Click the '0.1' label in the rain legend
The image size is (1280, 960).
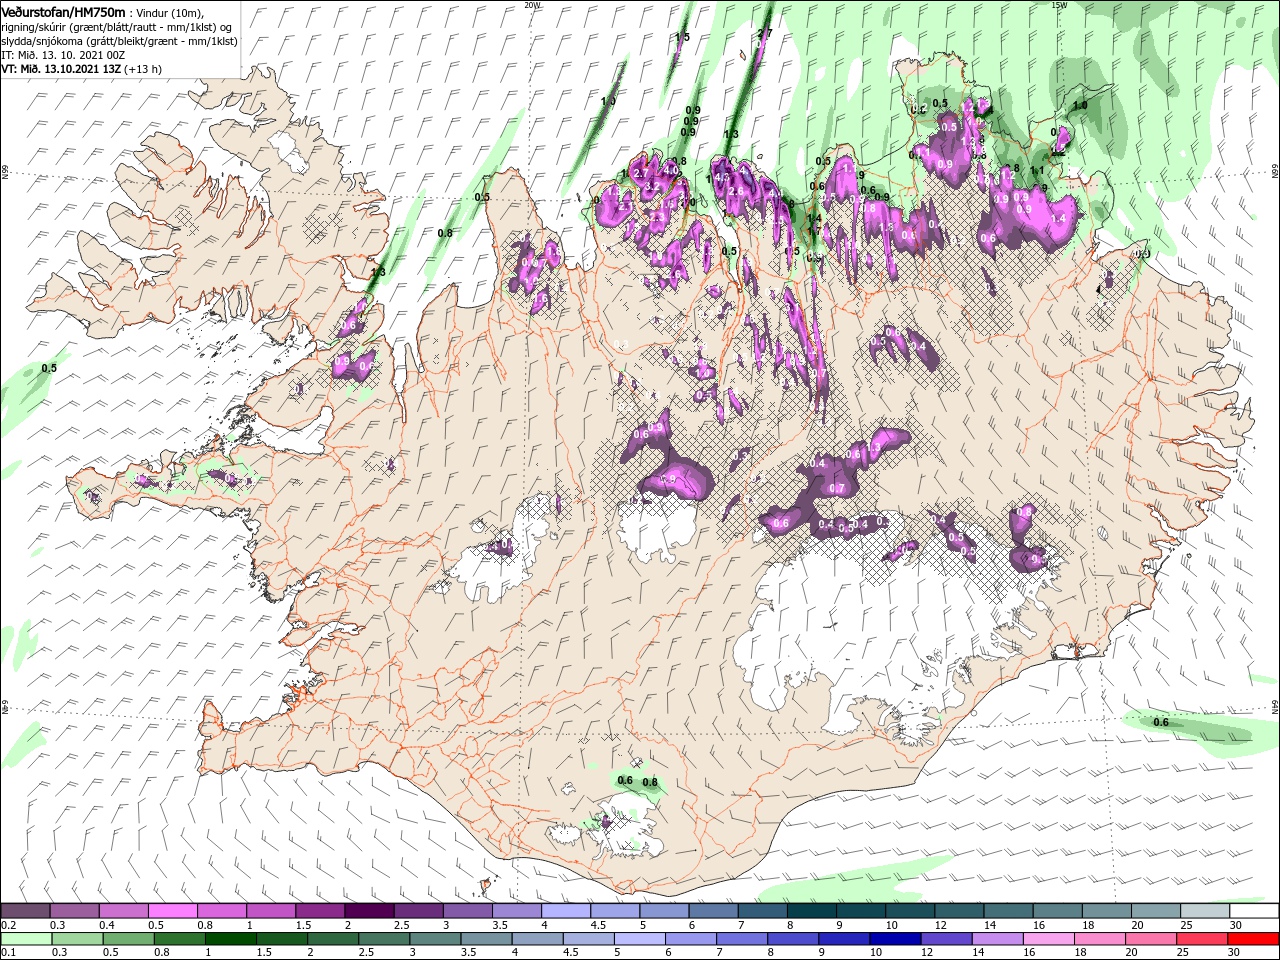pyautogui.click(x=8, y=953)
